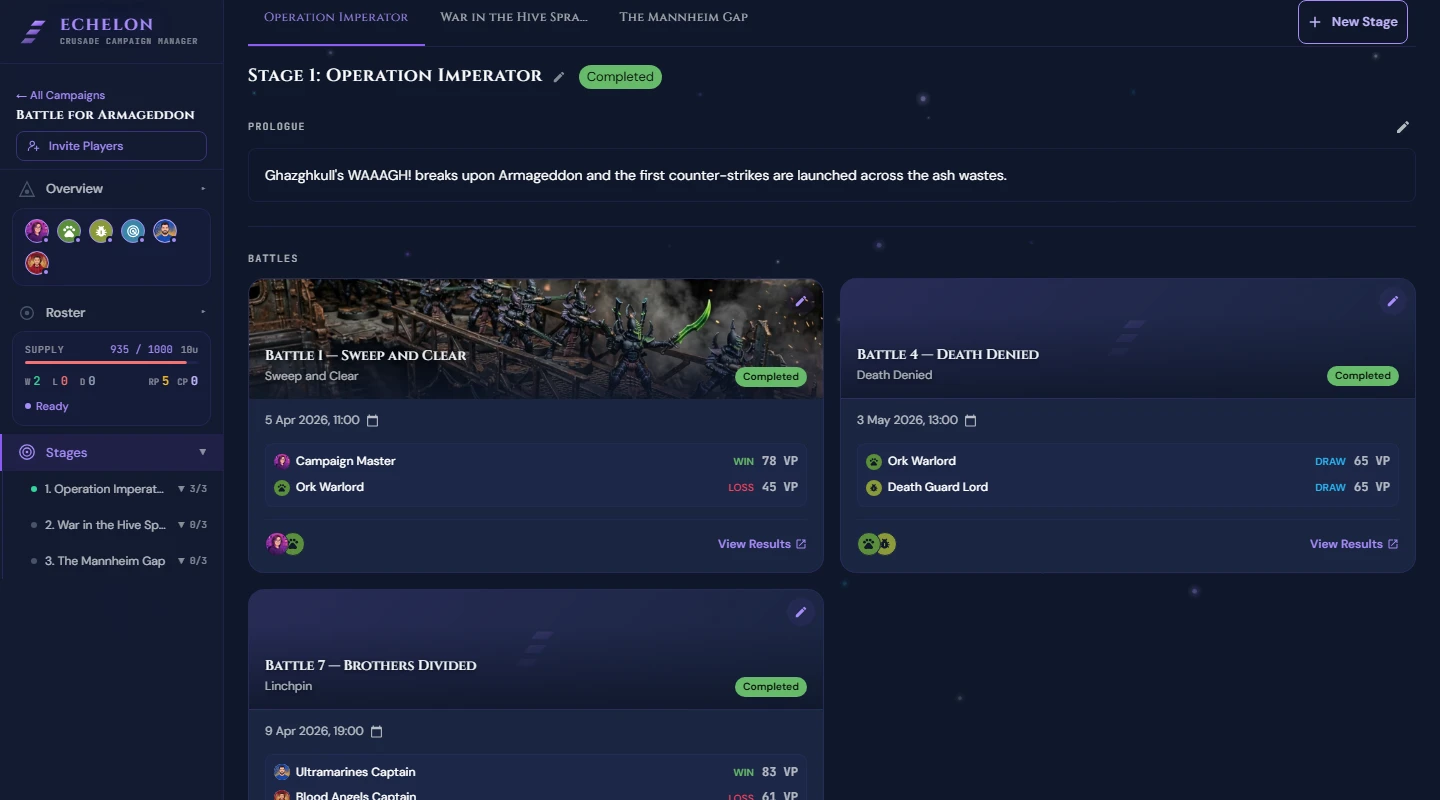The width and height of the screenshot is (1440, 800).
Task: Click the Linchpin subtitle on Battle 7
Action: (x=289, y=686)
